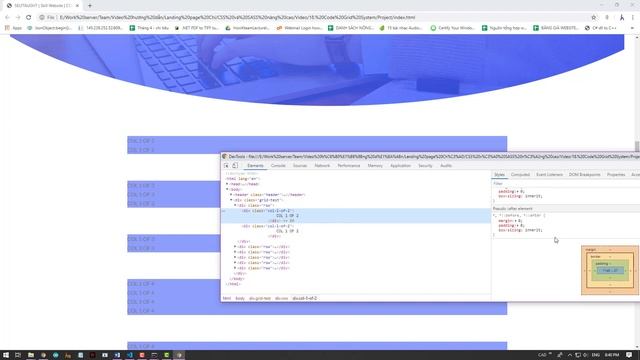Select the Computed sidebar tab

click(520, 175)
